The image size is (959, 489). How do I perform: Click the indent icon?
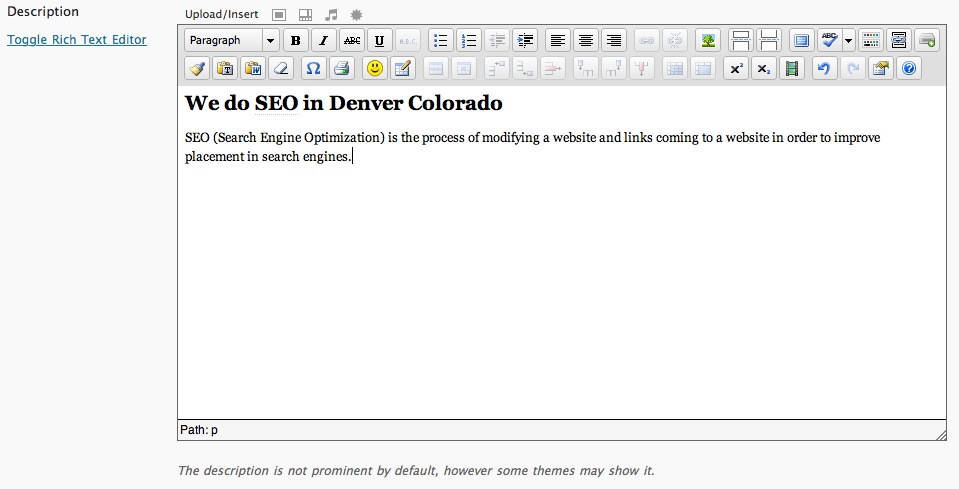tap(525, 40)
